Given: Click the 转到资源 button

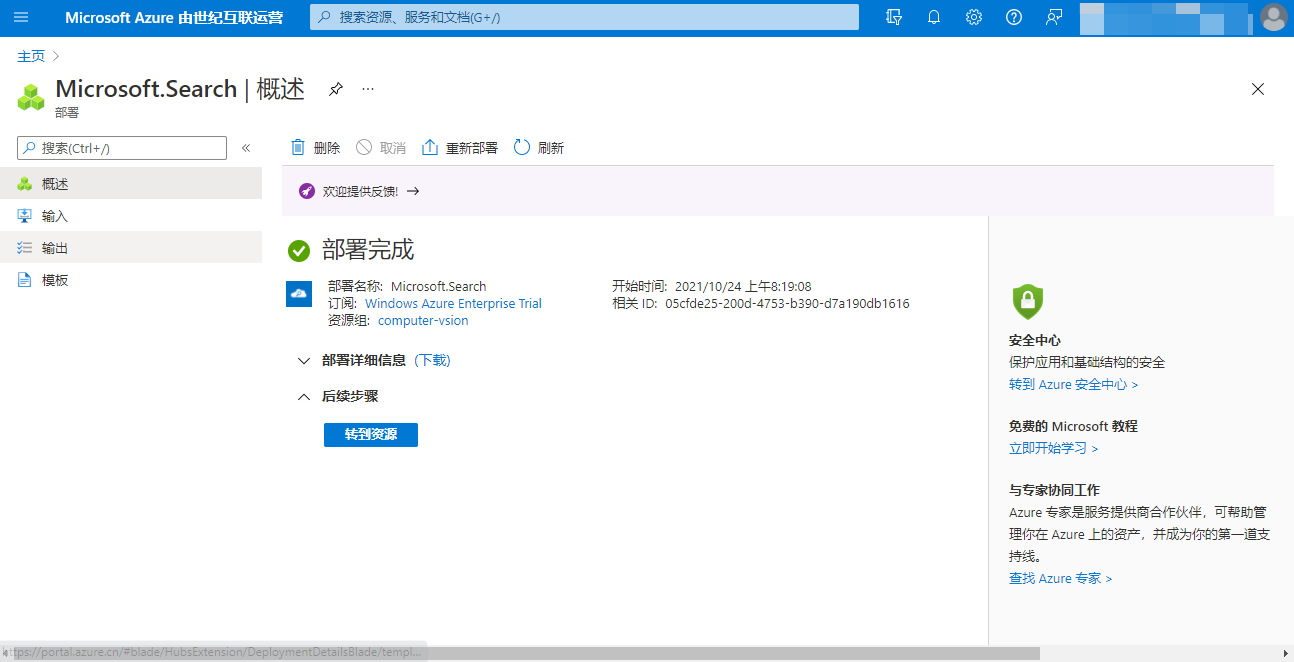Looking at the screenshot, I should pyautogui.click(x=371, y=435).
